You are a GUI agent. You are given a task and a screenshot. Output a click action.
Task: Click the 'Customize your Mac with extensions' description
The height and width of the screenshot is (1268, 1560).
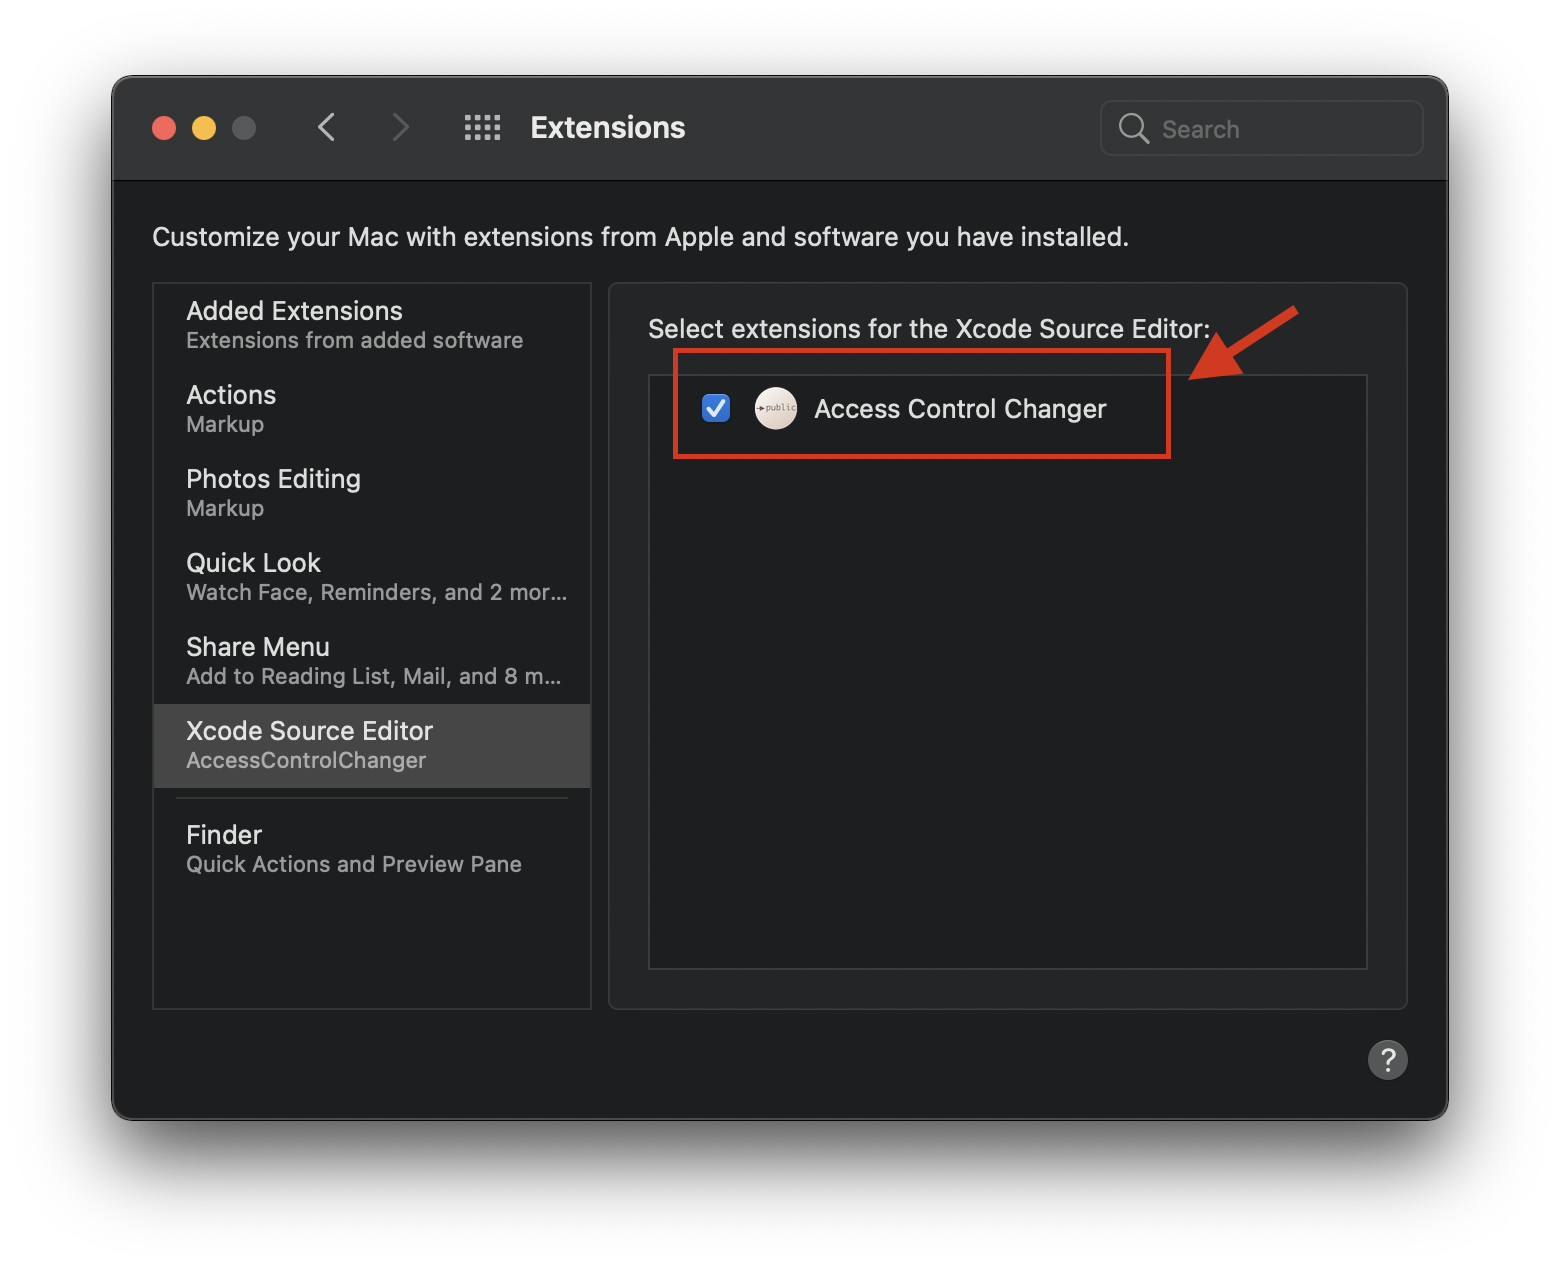[x=640, y=237]
